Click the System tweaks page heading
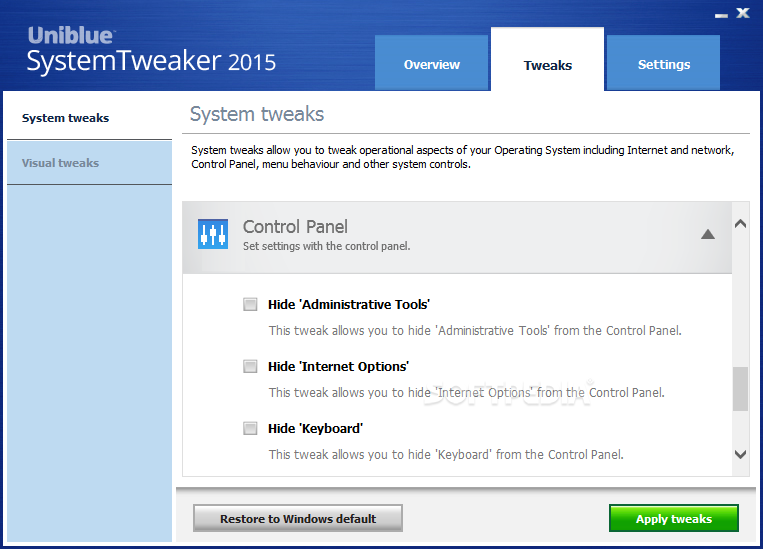The image size is (763, 549). (257, 114)
